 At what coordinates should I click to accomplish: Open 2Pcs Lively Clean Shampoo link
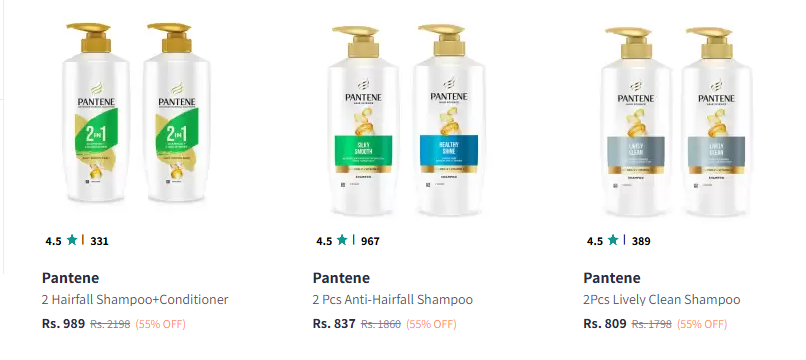(662, 299)
